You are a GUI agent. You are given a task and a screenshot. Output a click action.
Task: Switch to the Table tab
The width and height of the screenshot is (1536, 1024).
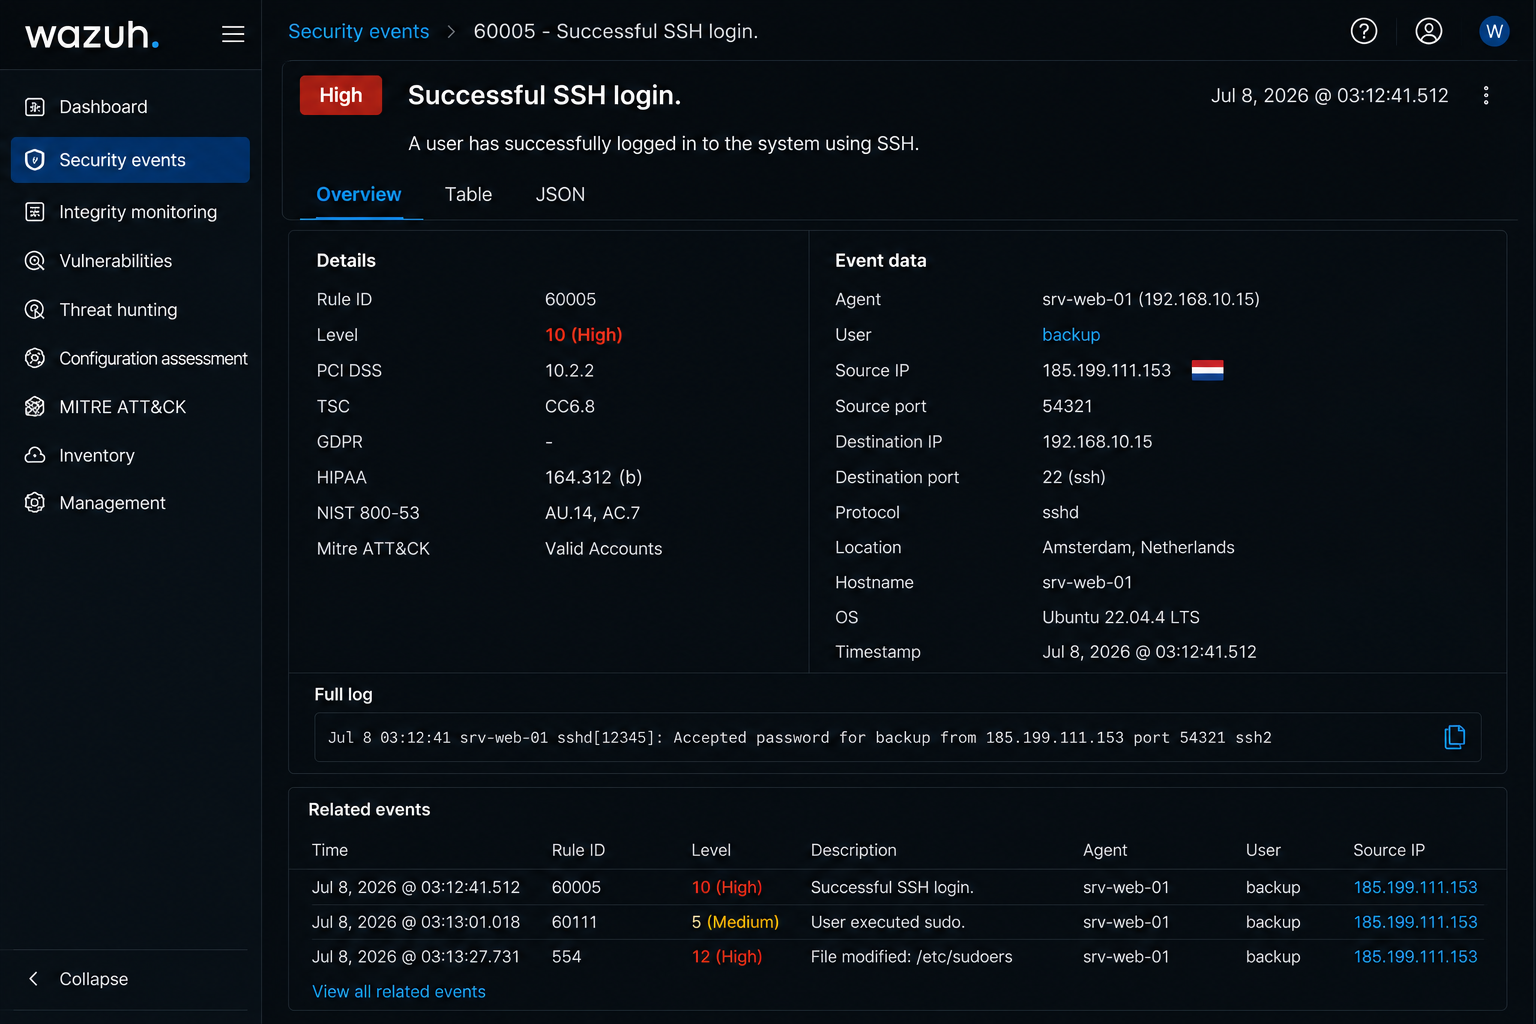[x=468, y=194]
